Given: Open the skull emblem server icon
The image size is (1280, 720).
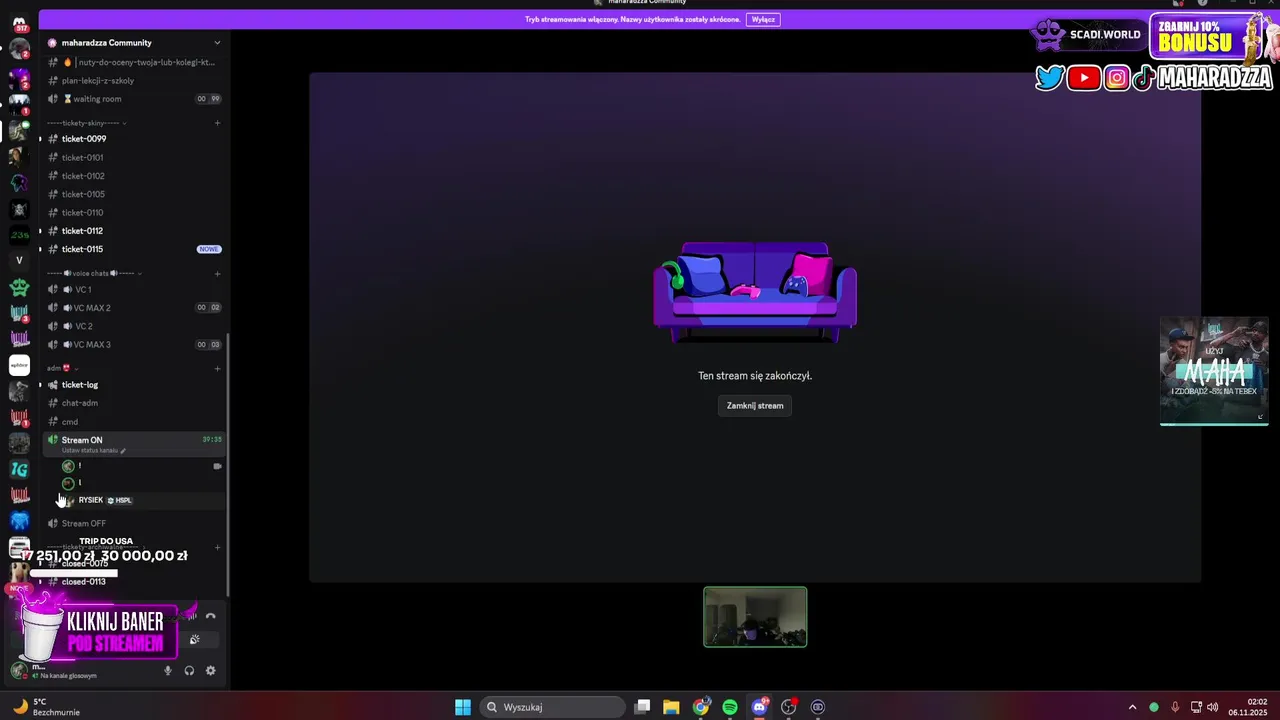Looking at the screenshot, I should point(19,209).
